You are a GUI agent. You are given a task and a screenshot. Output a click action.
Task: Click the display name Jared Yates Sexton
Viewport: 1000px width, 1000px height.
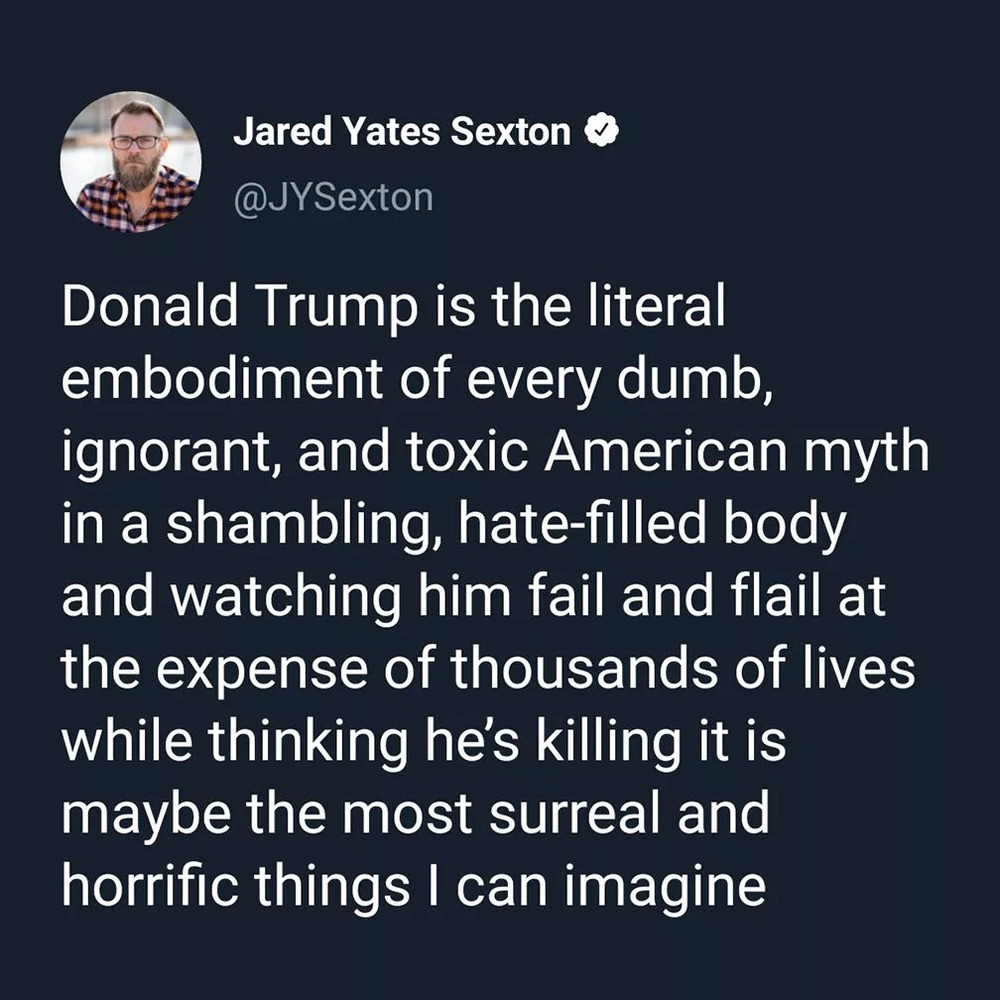(x=402, y=132)
